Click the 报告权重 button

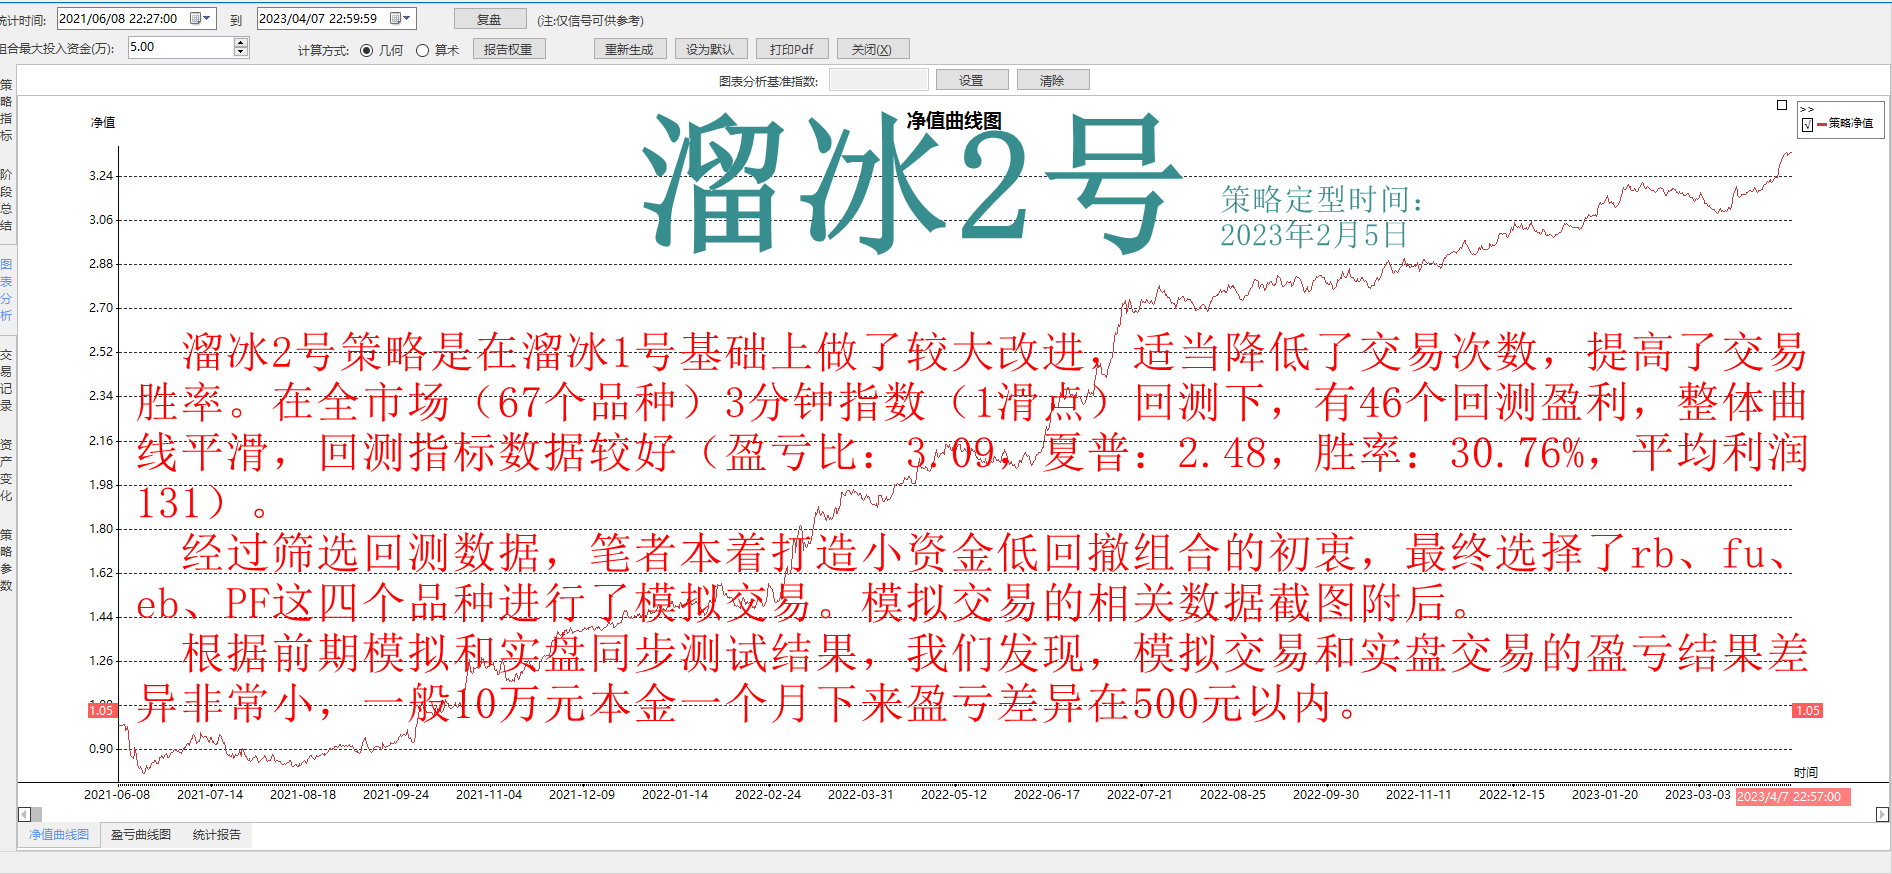point(509,49)
